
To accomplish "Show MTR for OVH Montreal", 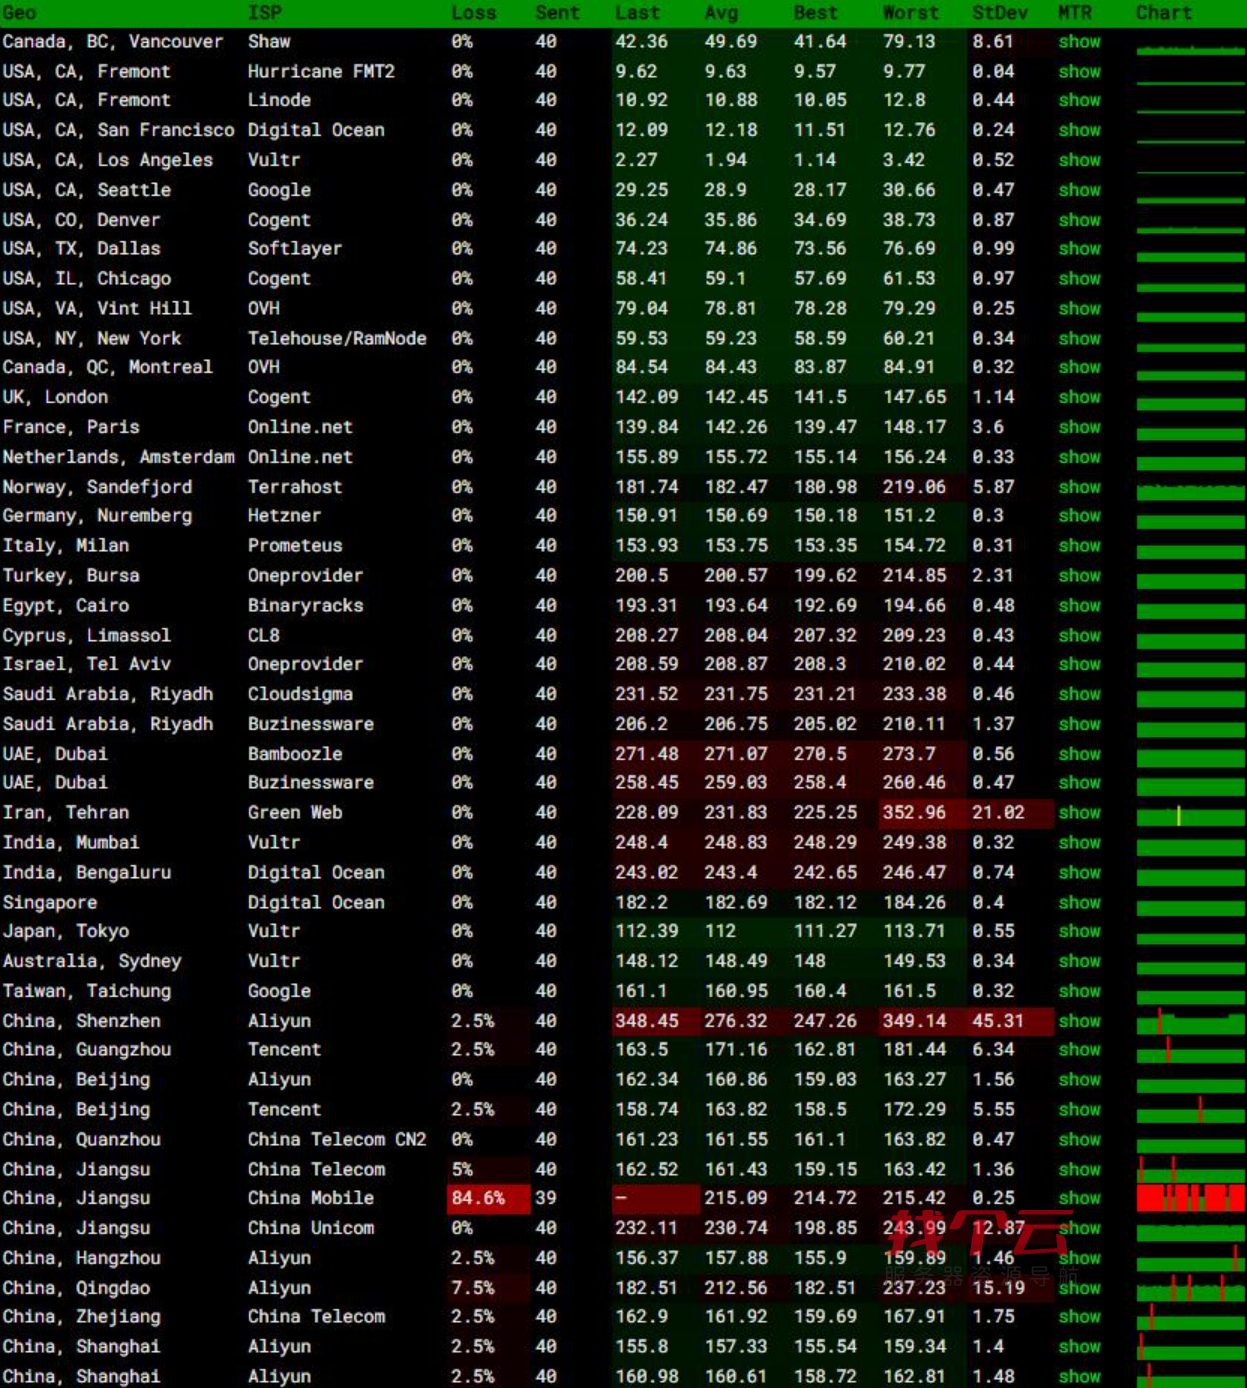I will coord(1079,368).
